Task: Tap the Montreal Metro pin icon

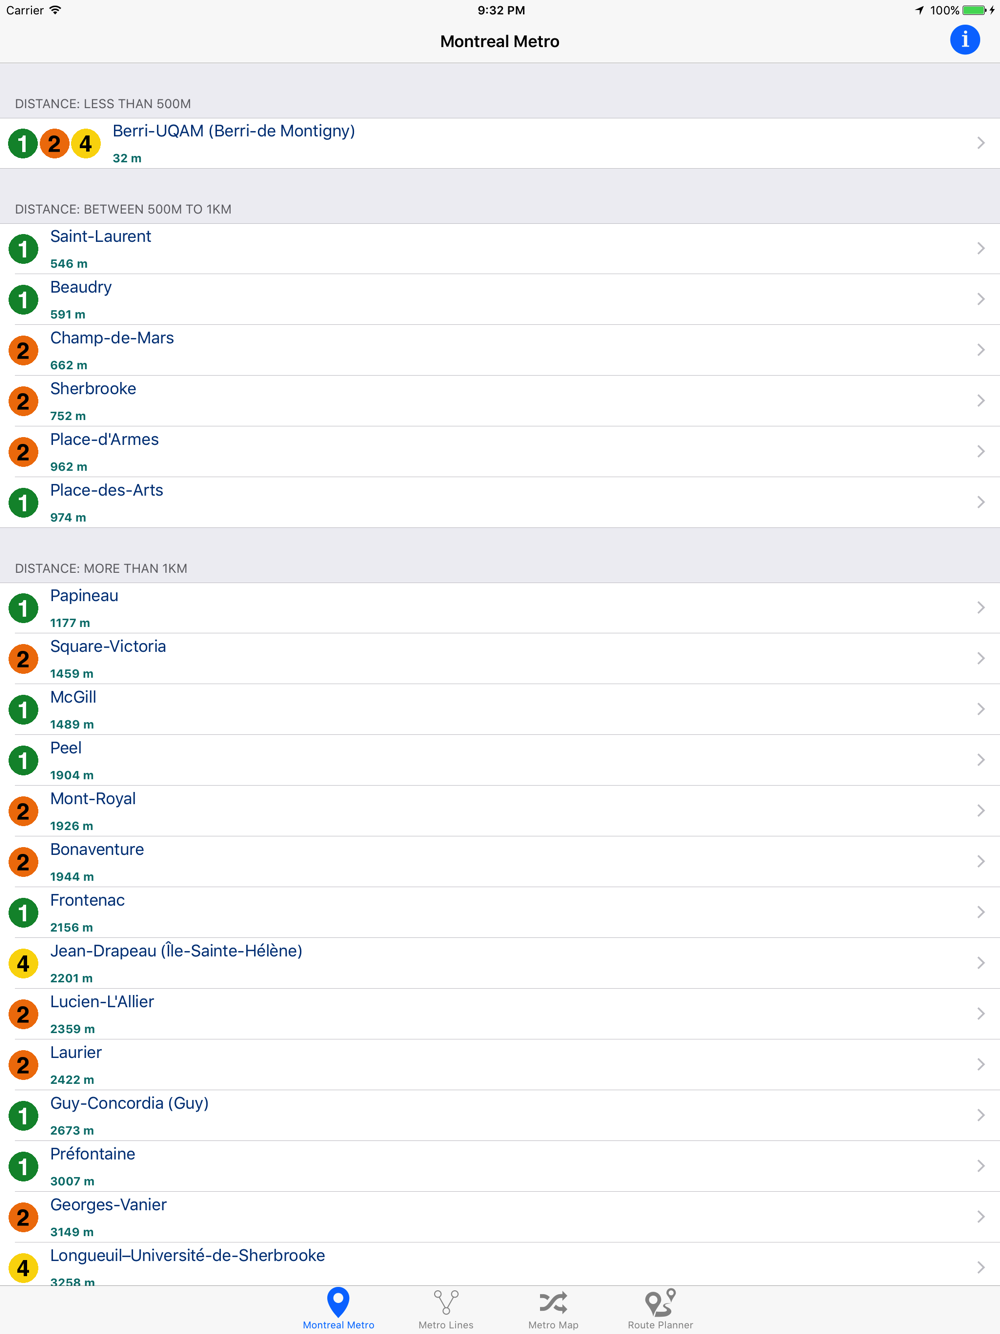Action: [338, 1301]
